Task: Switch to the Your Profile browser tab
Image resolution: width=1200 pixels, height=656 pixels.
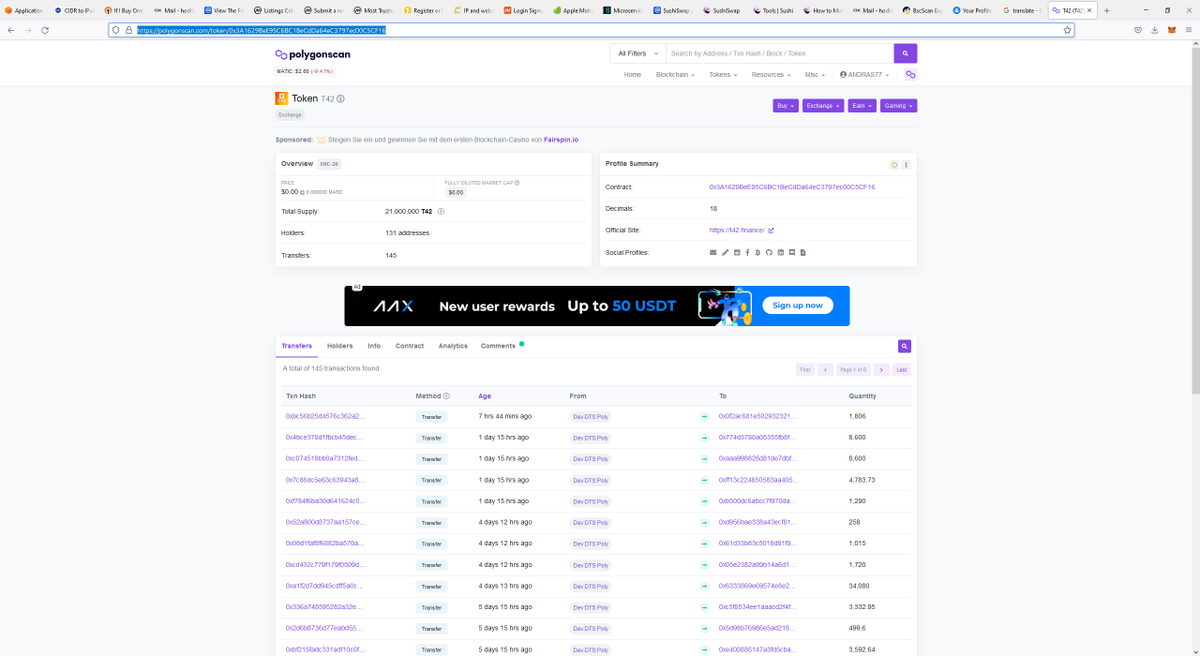Action: 972,10
